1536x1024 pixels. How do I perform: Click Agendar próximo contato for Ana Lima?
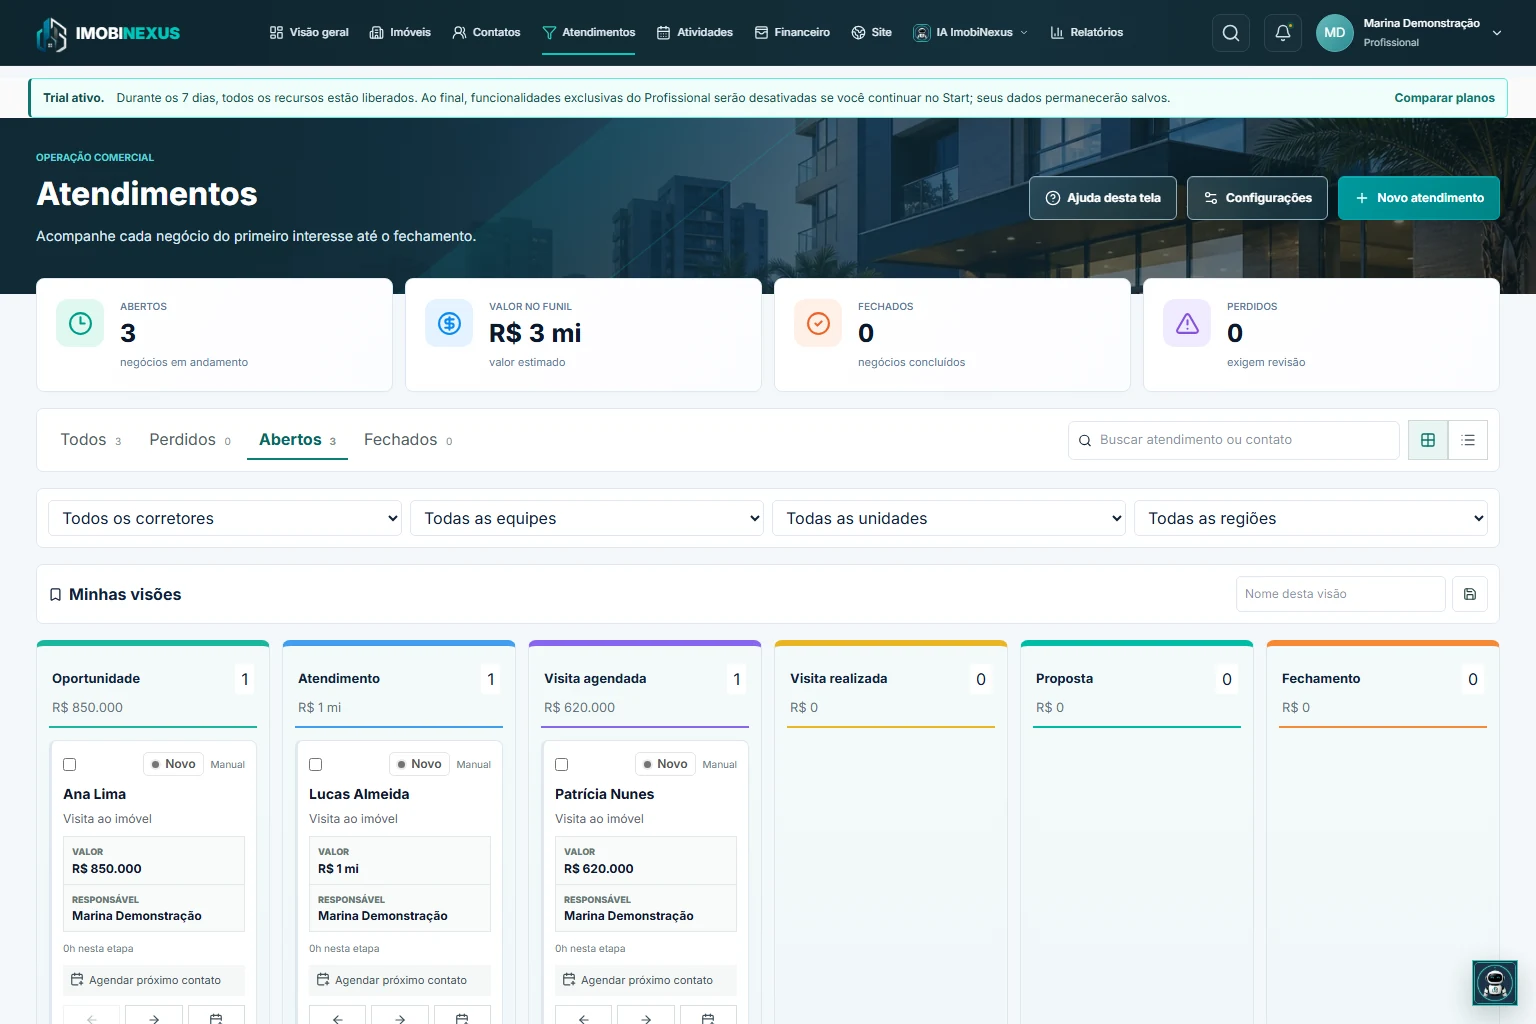[154, 980]
